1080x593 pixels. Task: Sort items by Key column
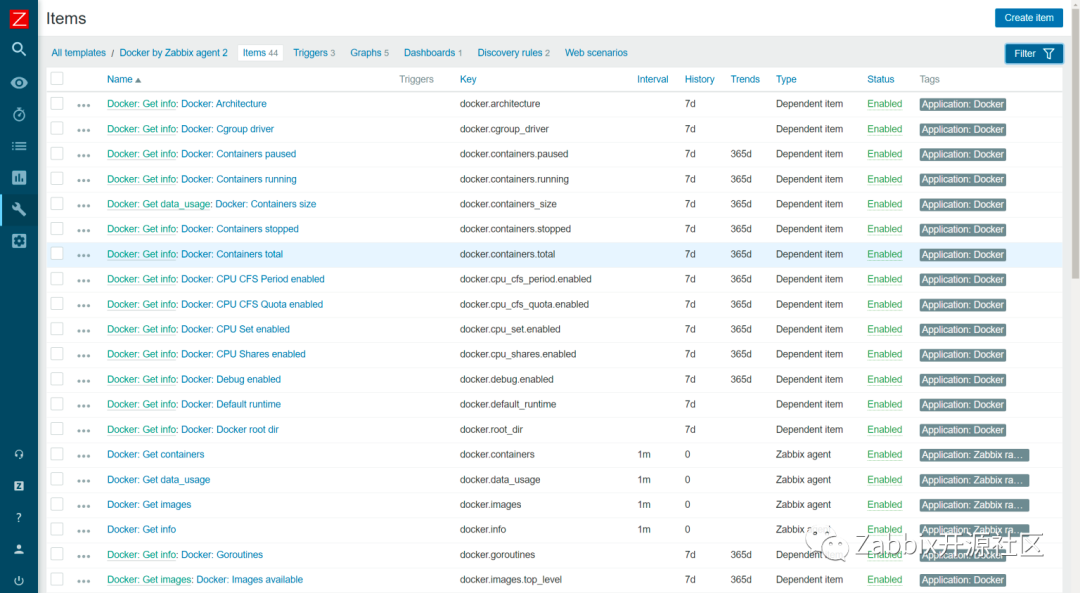pyautogui.click(x=468, y=79)
